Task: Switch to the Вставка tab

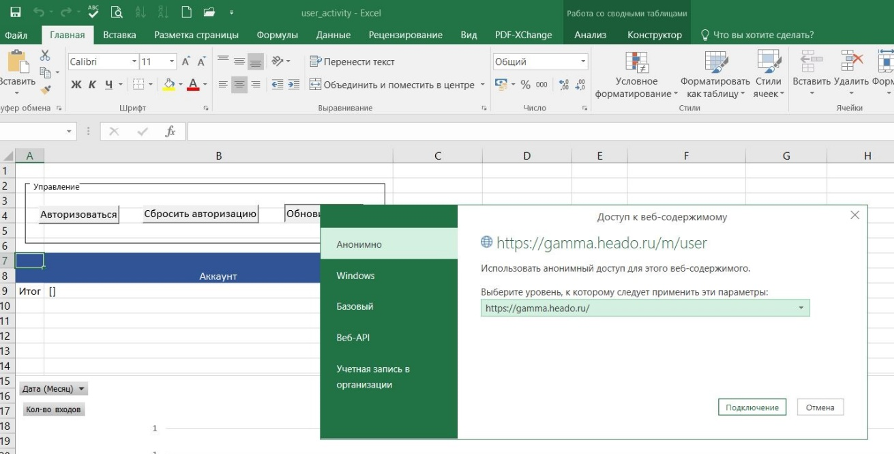Action: coord(119,35)
